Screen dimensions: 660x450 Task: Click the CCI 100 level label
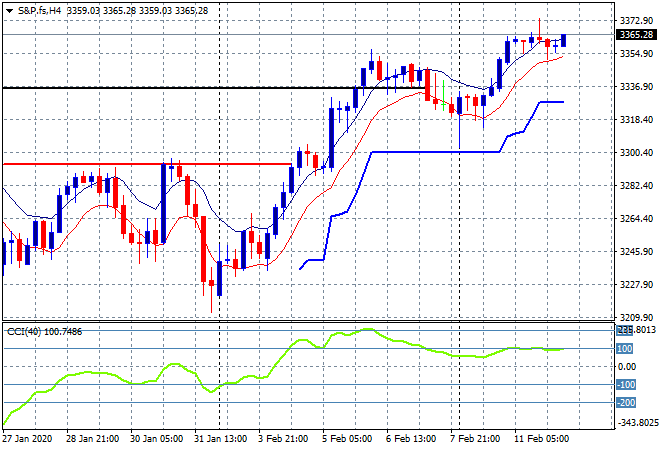pos(625,349)
